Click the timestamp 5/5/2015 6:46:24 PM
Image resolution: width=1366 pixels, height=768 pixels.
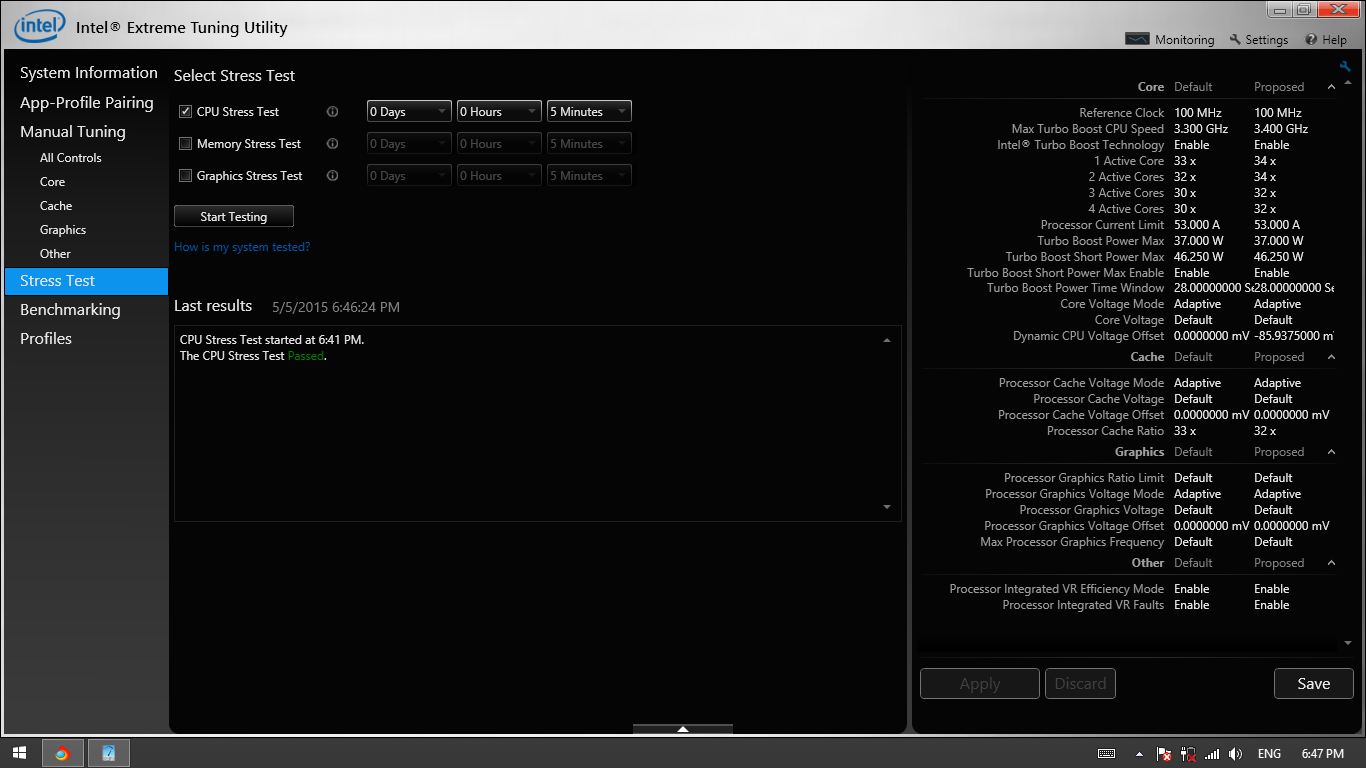[x=336, y=307]
